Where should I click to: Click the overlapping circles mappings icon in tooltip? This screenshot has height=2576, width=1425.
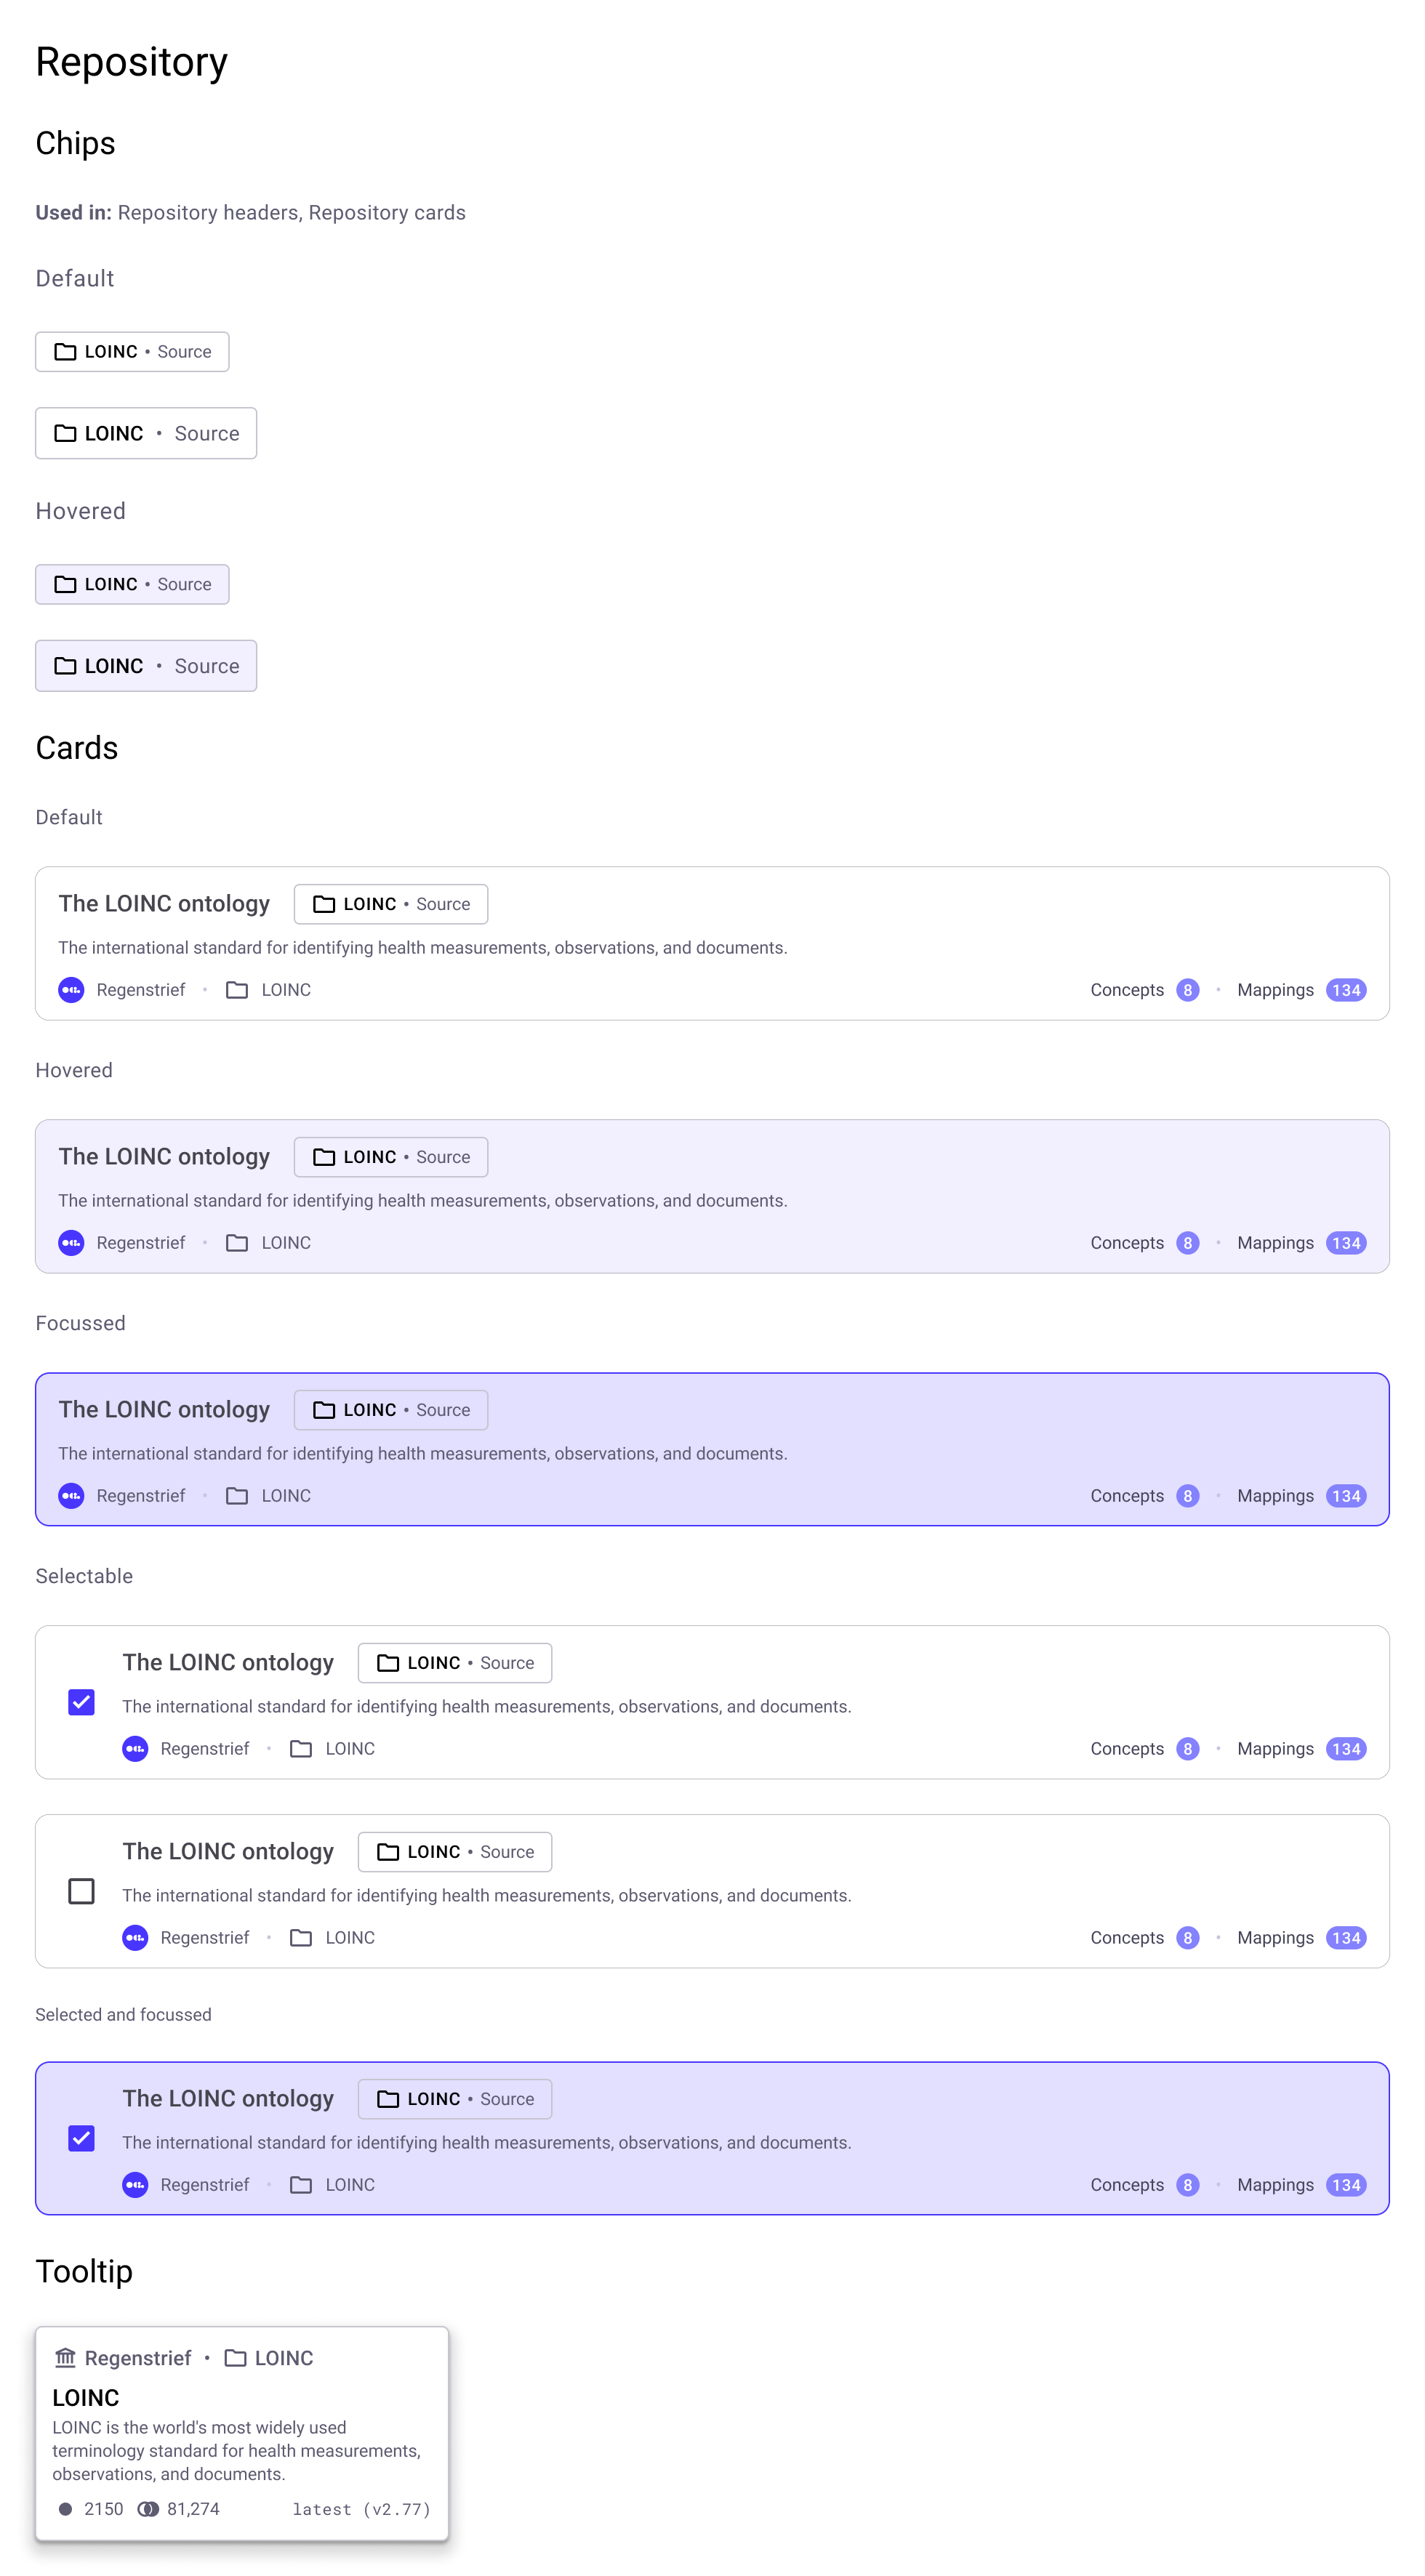(x=148, y=2508)
